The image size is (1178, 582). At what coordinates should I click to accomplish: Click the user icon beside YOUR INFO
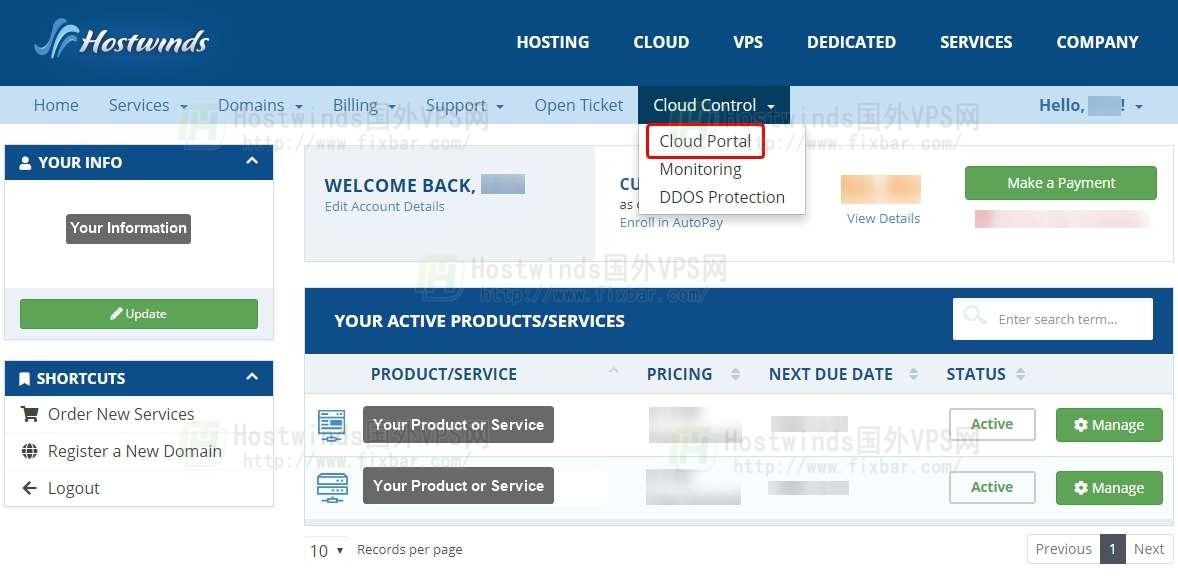(26, 163)
